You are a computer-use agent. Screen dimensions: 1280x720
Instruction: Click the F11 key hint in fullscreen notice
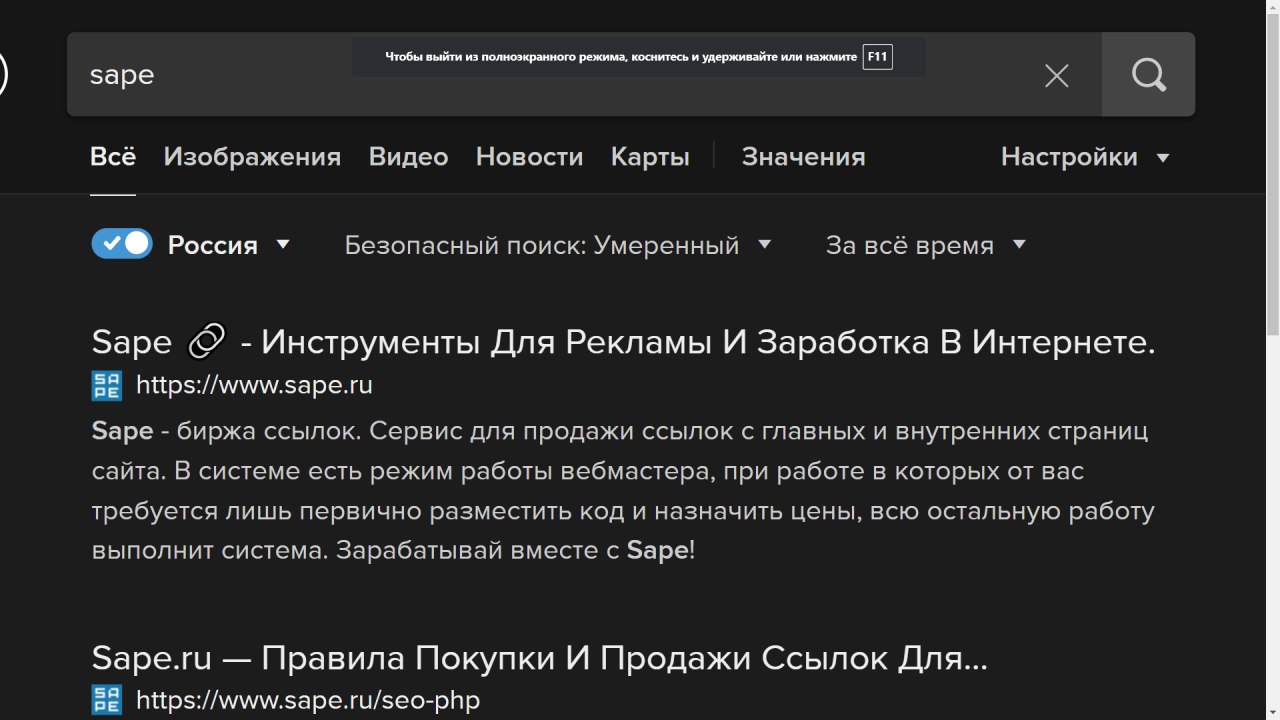pos(877,57)
